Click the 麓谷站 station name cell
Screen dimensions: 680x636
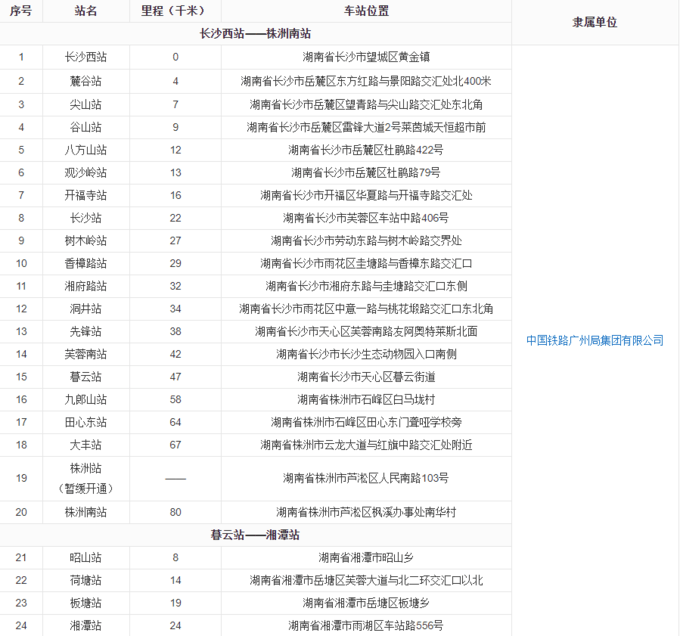[x=86, y=81]
